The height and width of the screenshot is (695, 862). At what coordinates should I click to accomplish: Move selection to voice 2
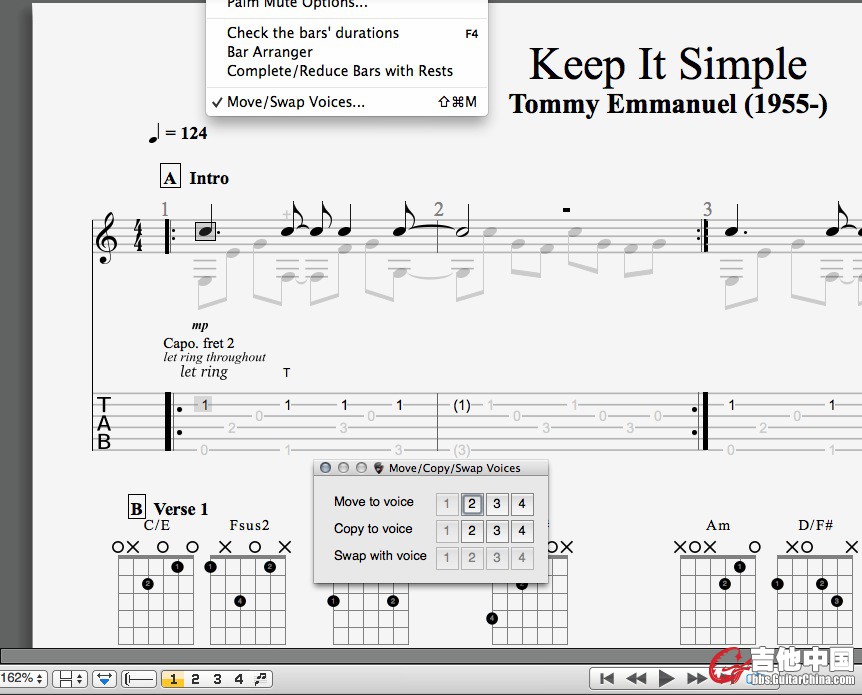[472, 504]
